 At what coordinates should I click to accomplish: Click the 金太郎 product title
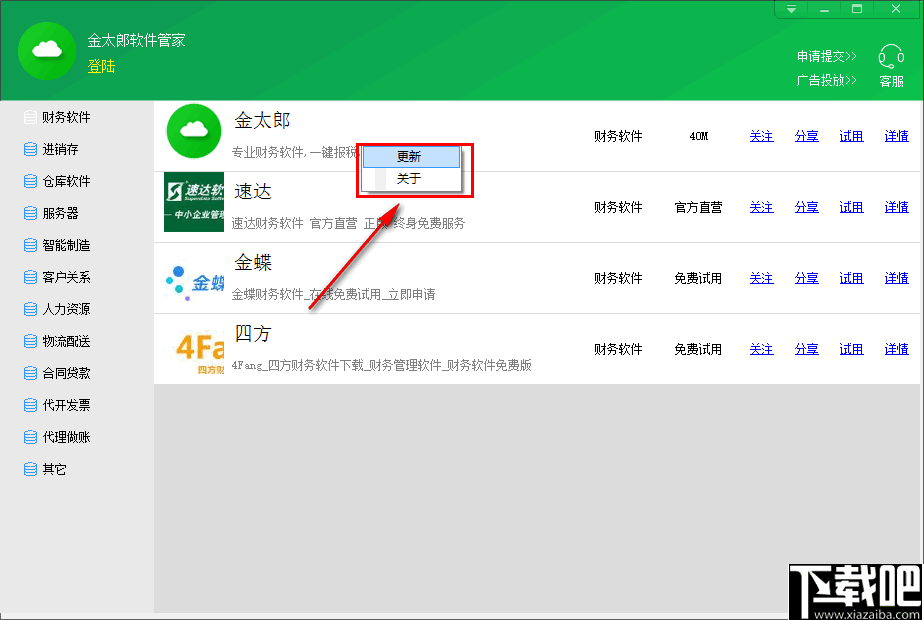tap(262, 121)
